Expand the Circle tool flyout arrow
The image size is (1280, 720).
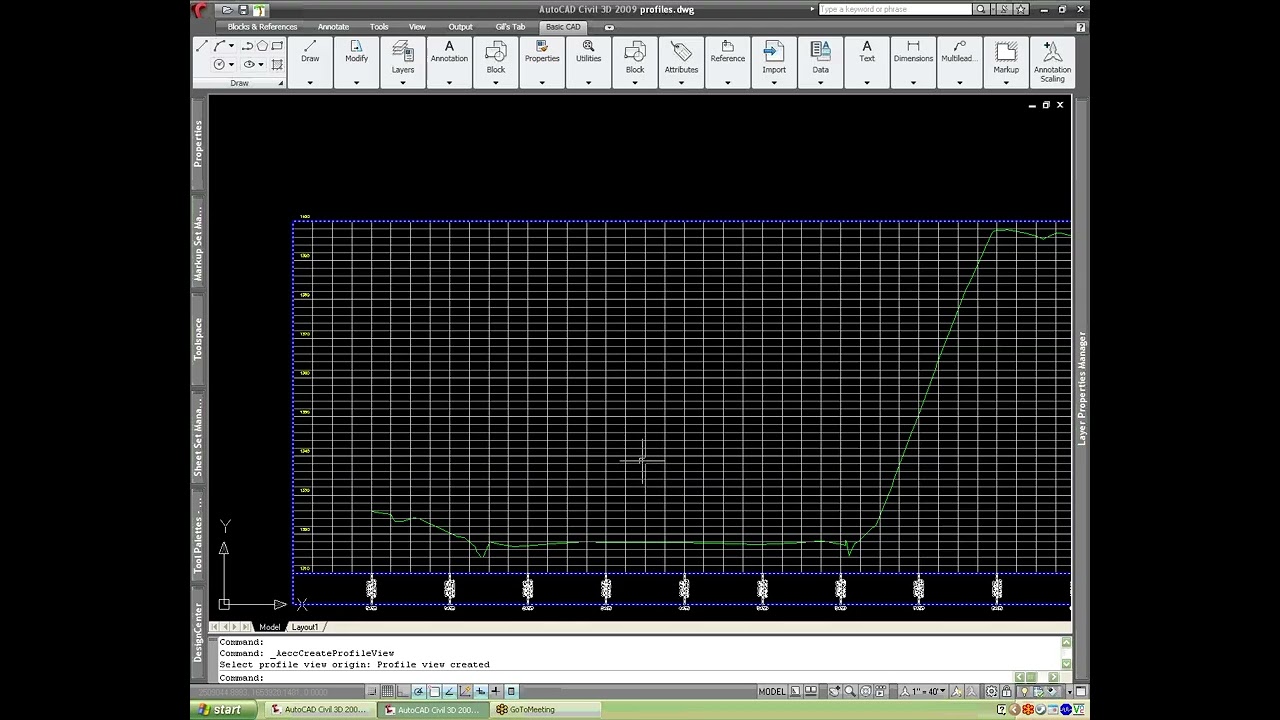[x=231, y=64]
